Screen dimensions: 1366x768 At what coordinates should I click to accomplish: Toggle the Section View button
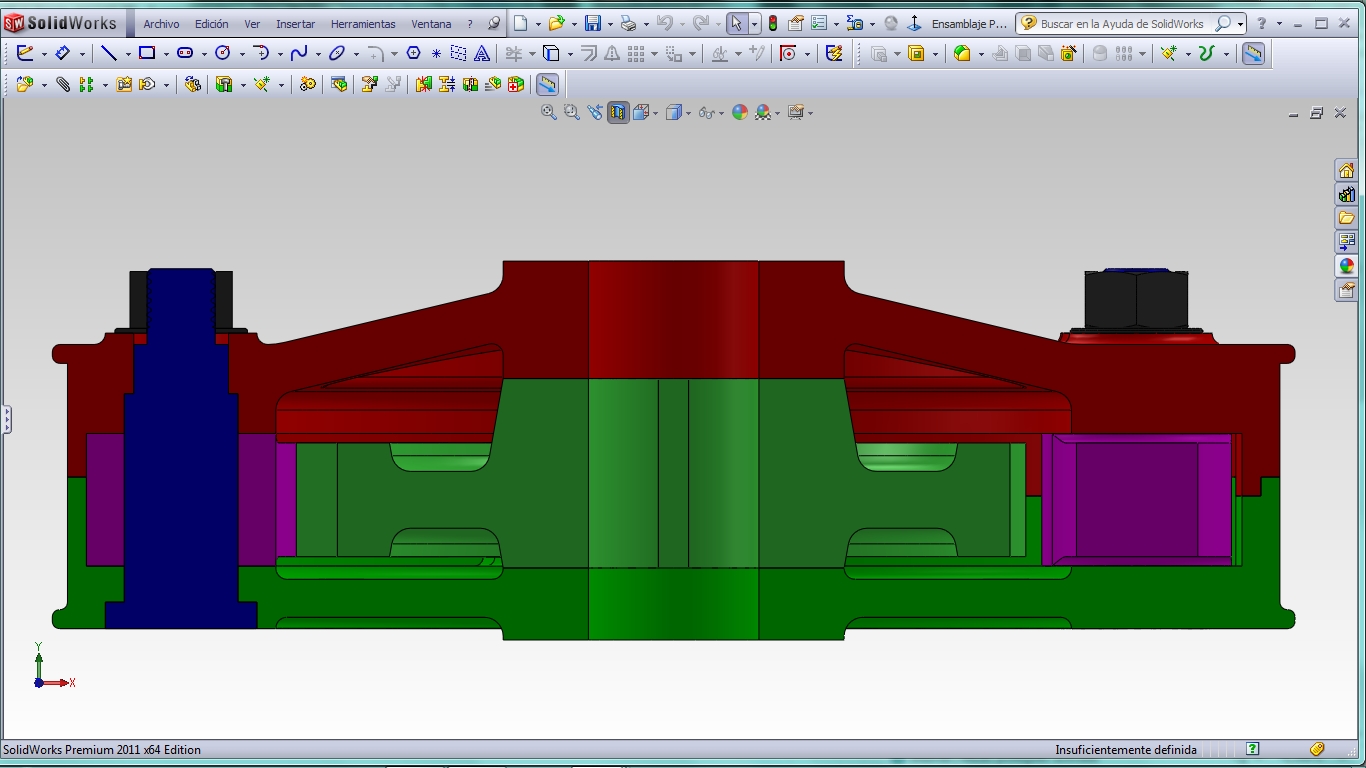tap(618, 113)
